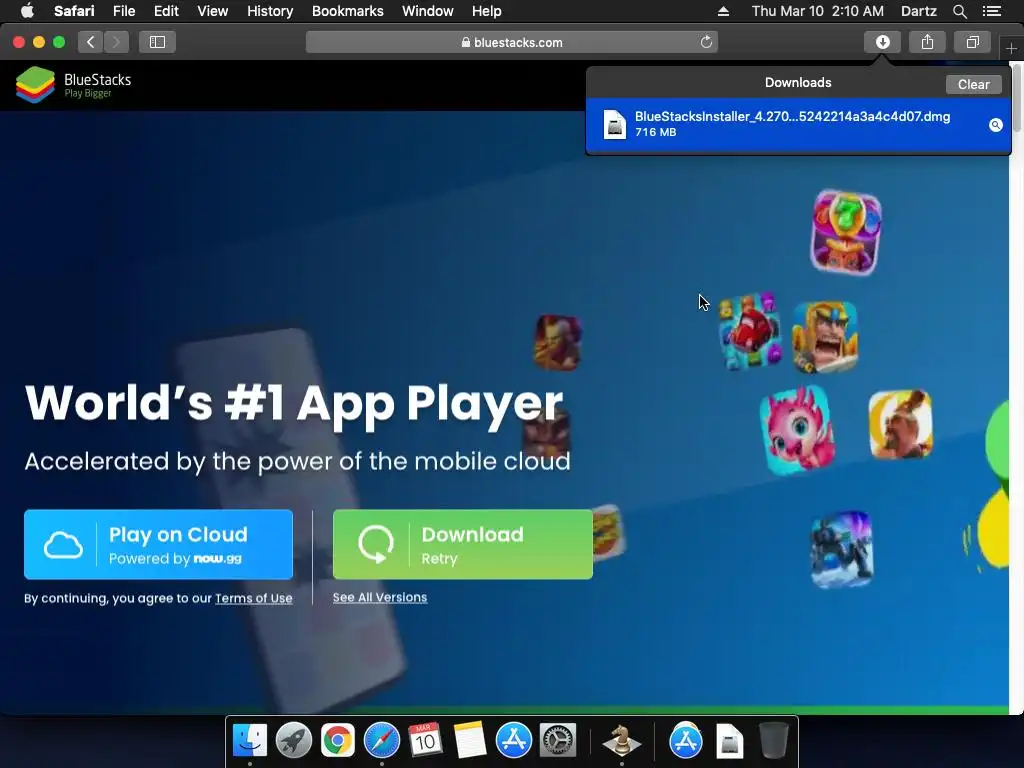Open the Edit menu
Screen dimensions: 1024x768
(x=166, y=10)
